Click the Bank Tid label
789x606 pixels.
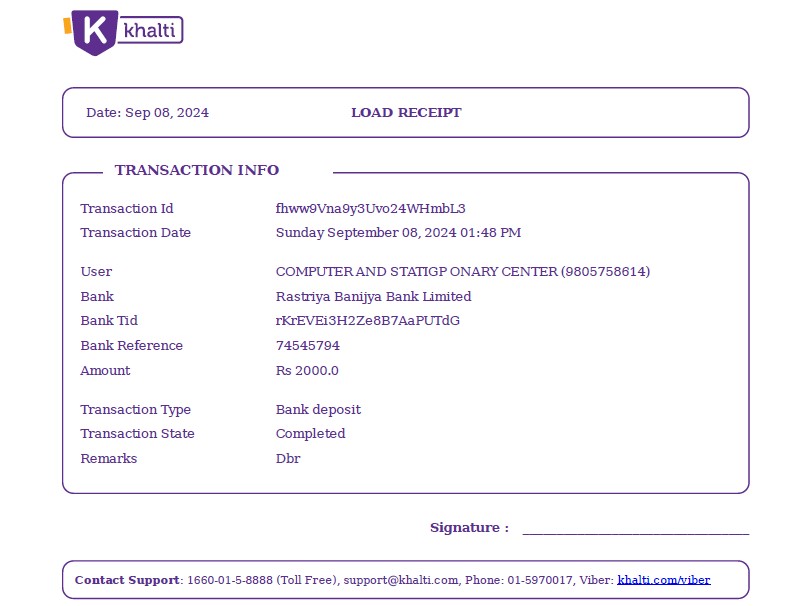pyautogui.click(x=109, y=321)
